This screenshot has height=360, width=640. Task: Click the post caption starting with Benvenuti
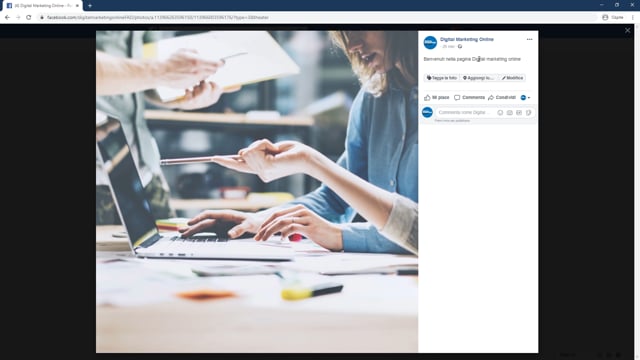coord(472,59)
